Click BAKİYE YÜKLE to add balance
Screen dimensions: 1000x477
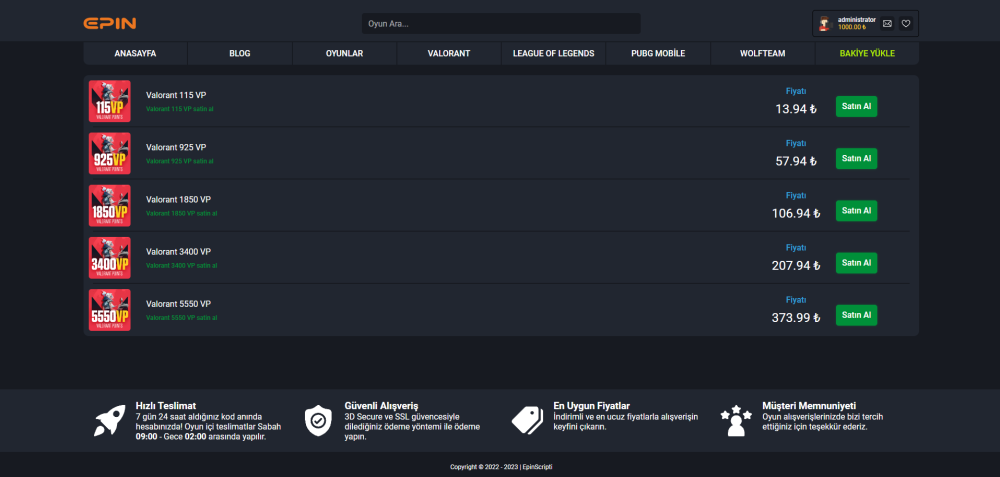coord(867,54)
